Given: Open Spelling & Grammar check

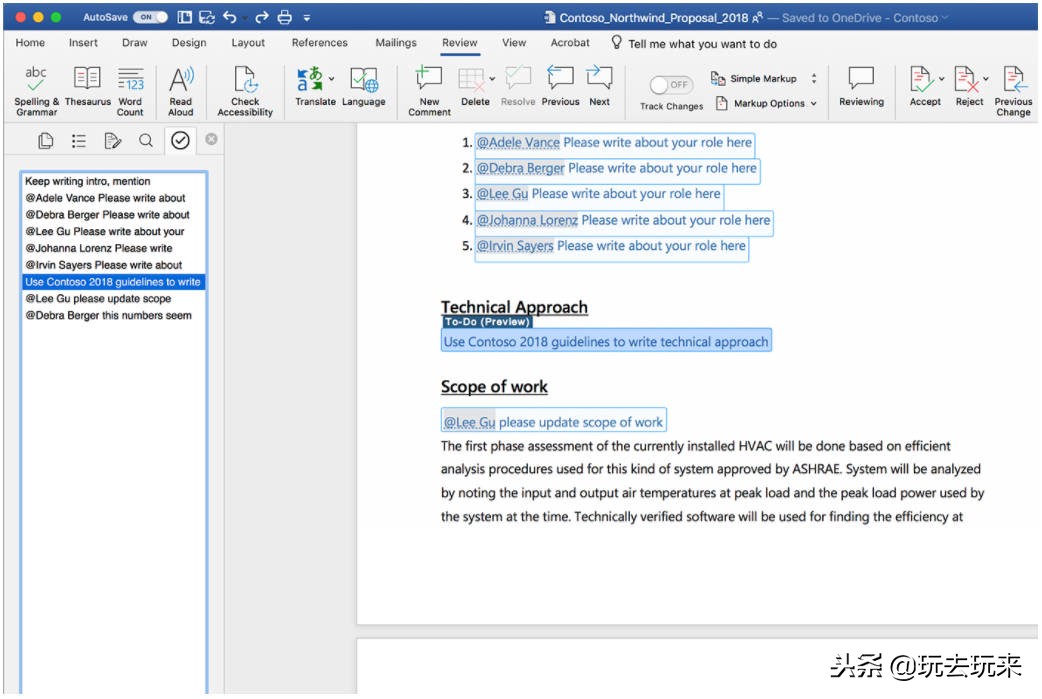Looking at the screenshot, I should coord(36,89).
